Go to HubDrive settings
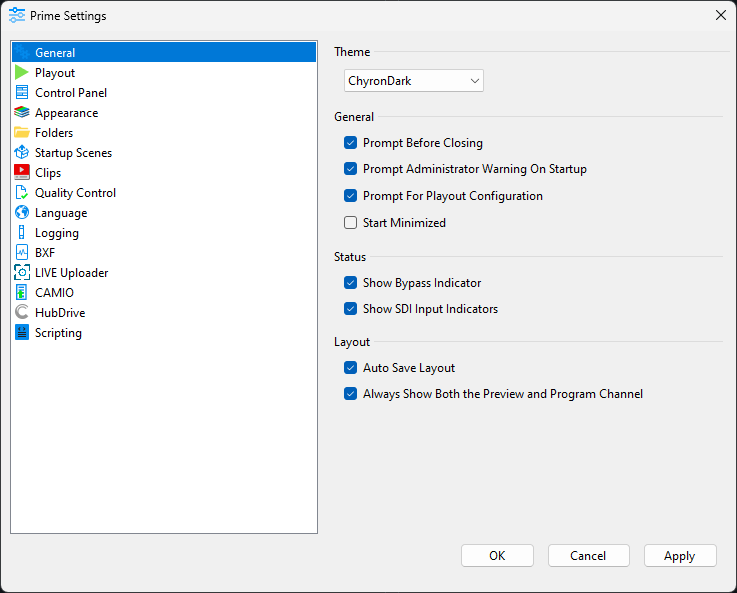The image size is (737, 593). click(60, 313)
